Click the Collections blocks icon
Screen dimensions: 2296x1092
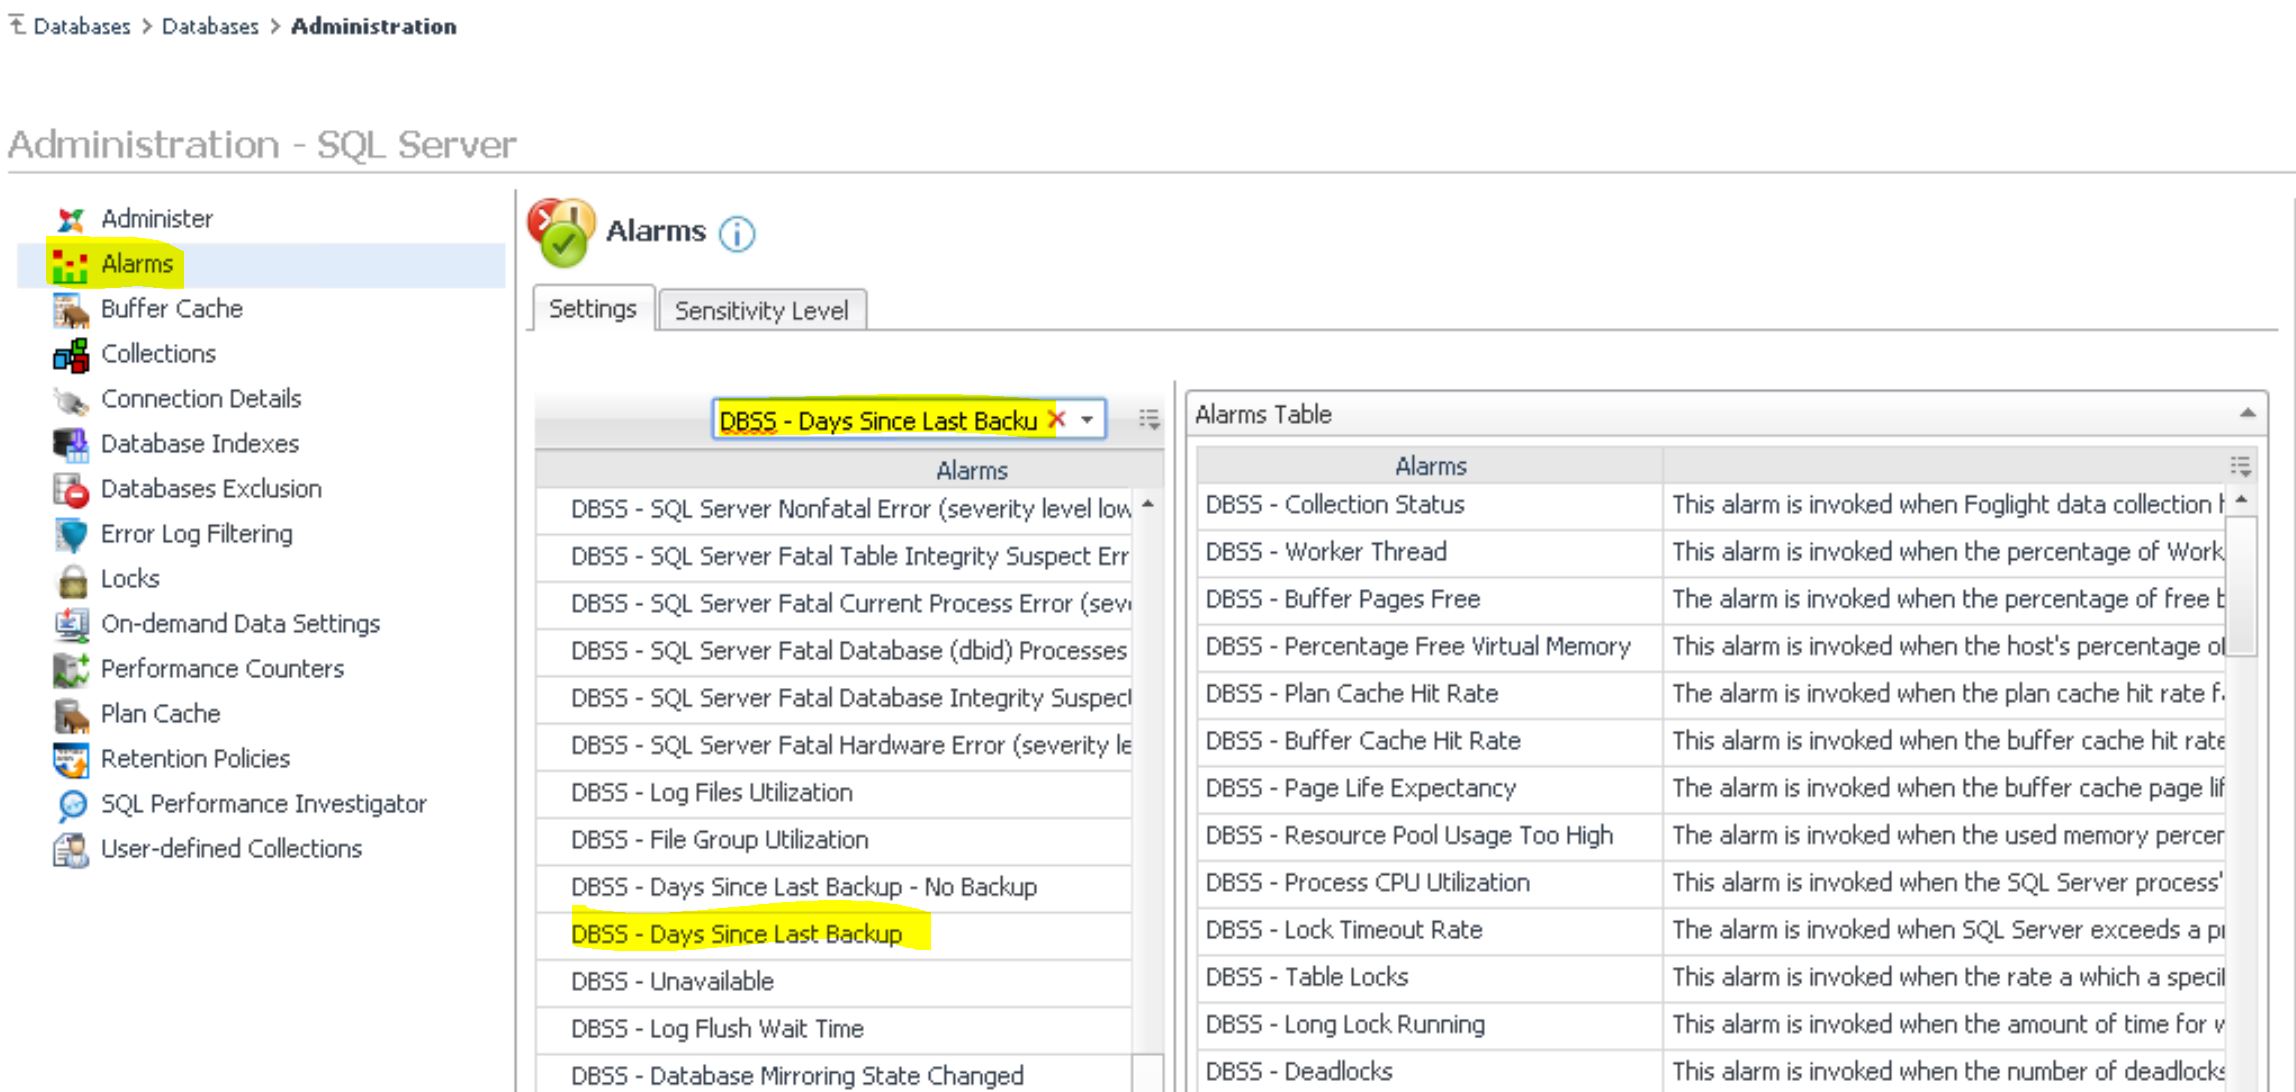click(x=71, y=354)
